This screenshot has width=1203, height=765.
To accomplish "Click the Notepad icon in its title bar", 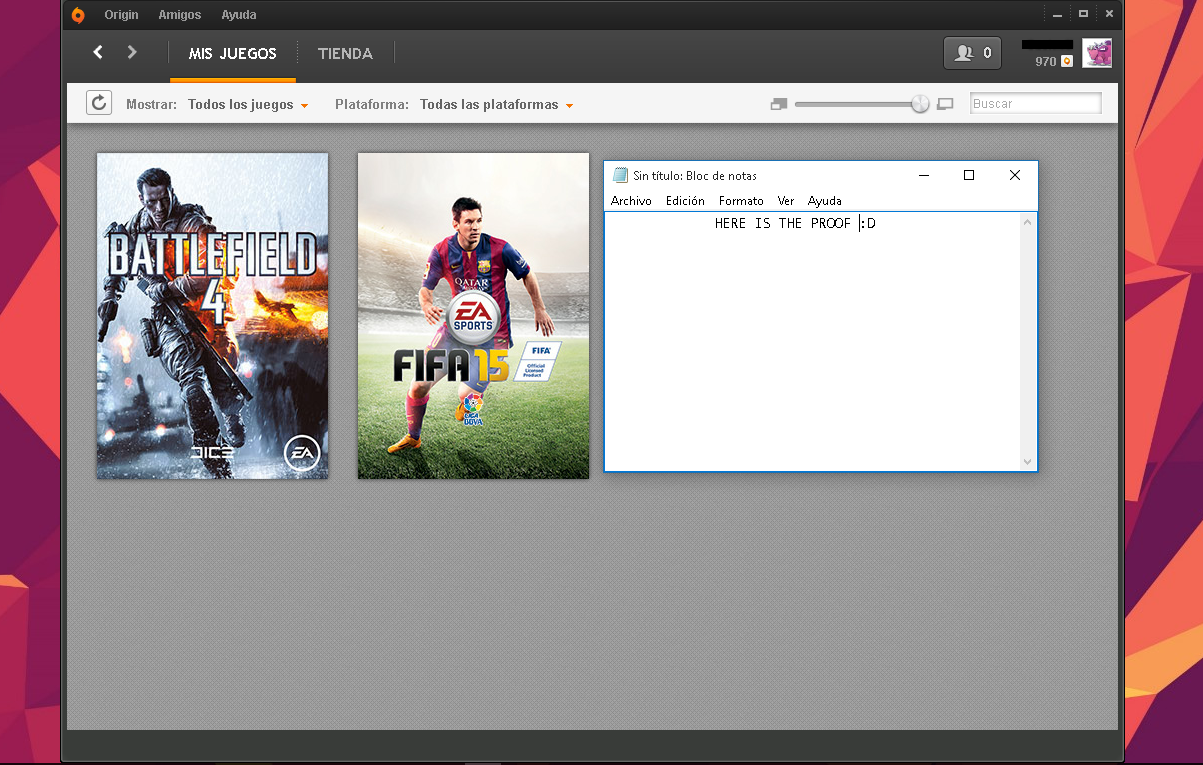I will click(621, 175).
